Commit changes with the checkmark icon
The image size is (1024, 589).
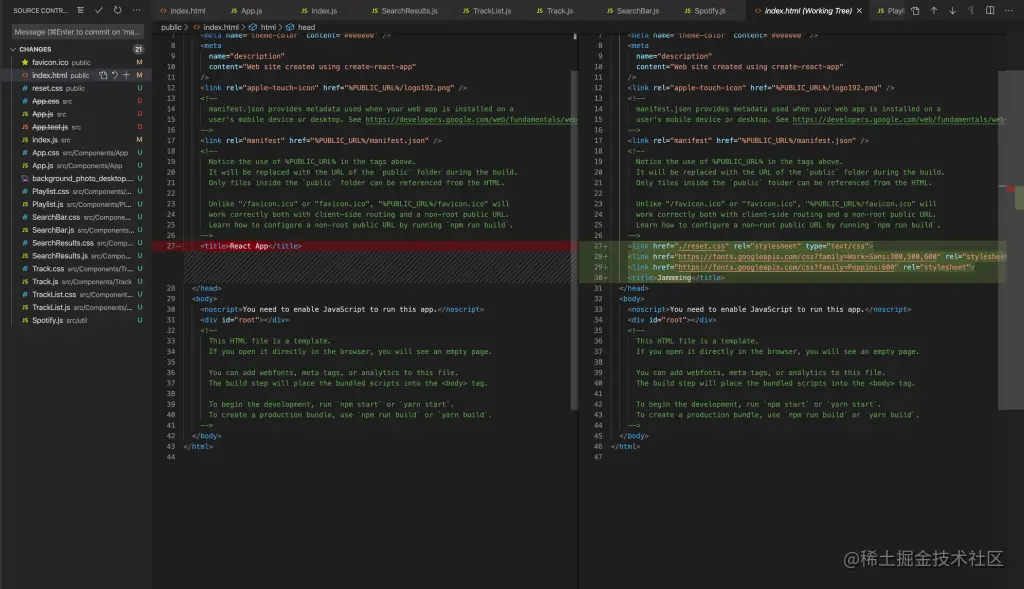tap(99, 10)
